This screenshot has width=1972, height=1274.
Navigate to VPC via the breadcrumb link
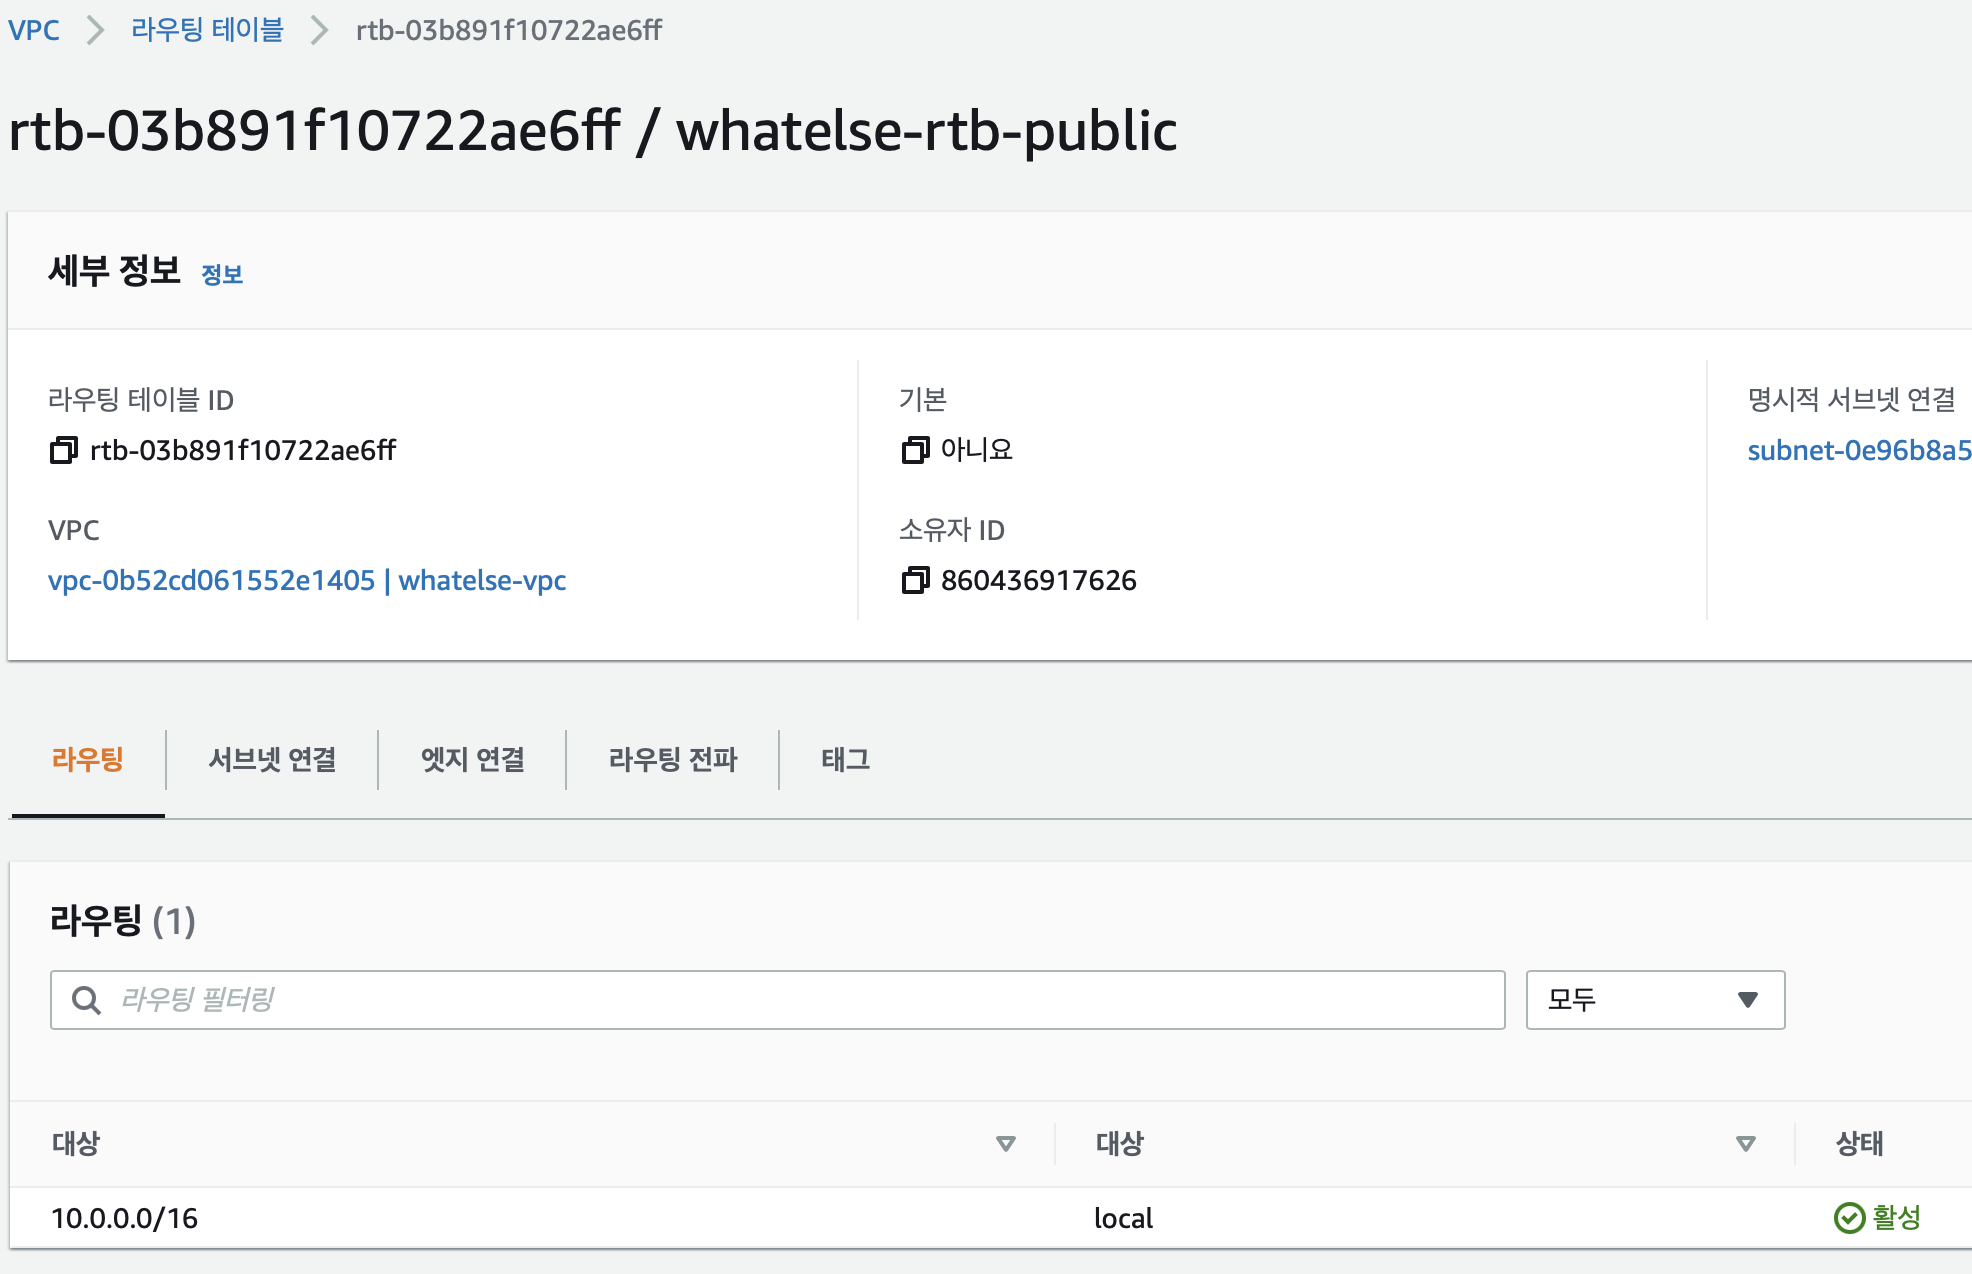34,30
